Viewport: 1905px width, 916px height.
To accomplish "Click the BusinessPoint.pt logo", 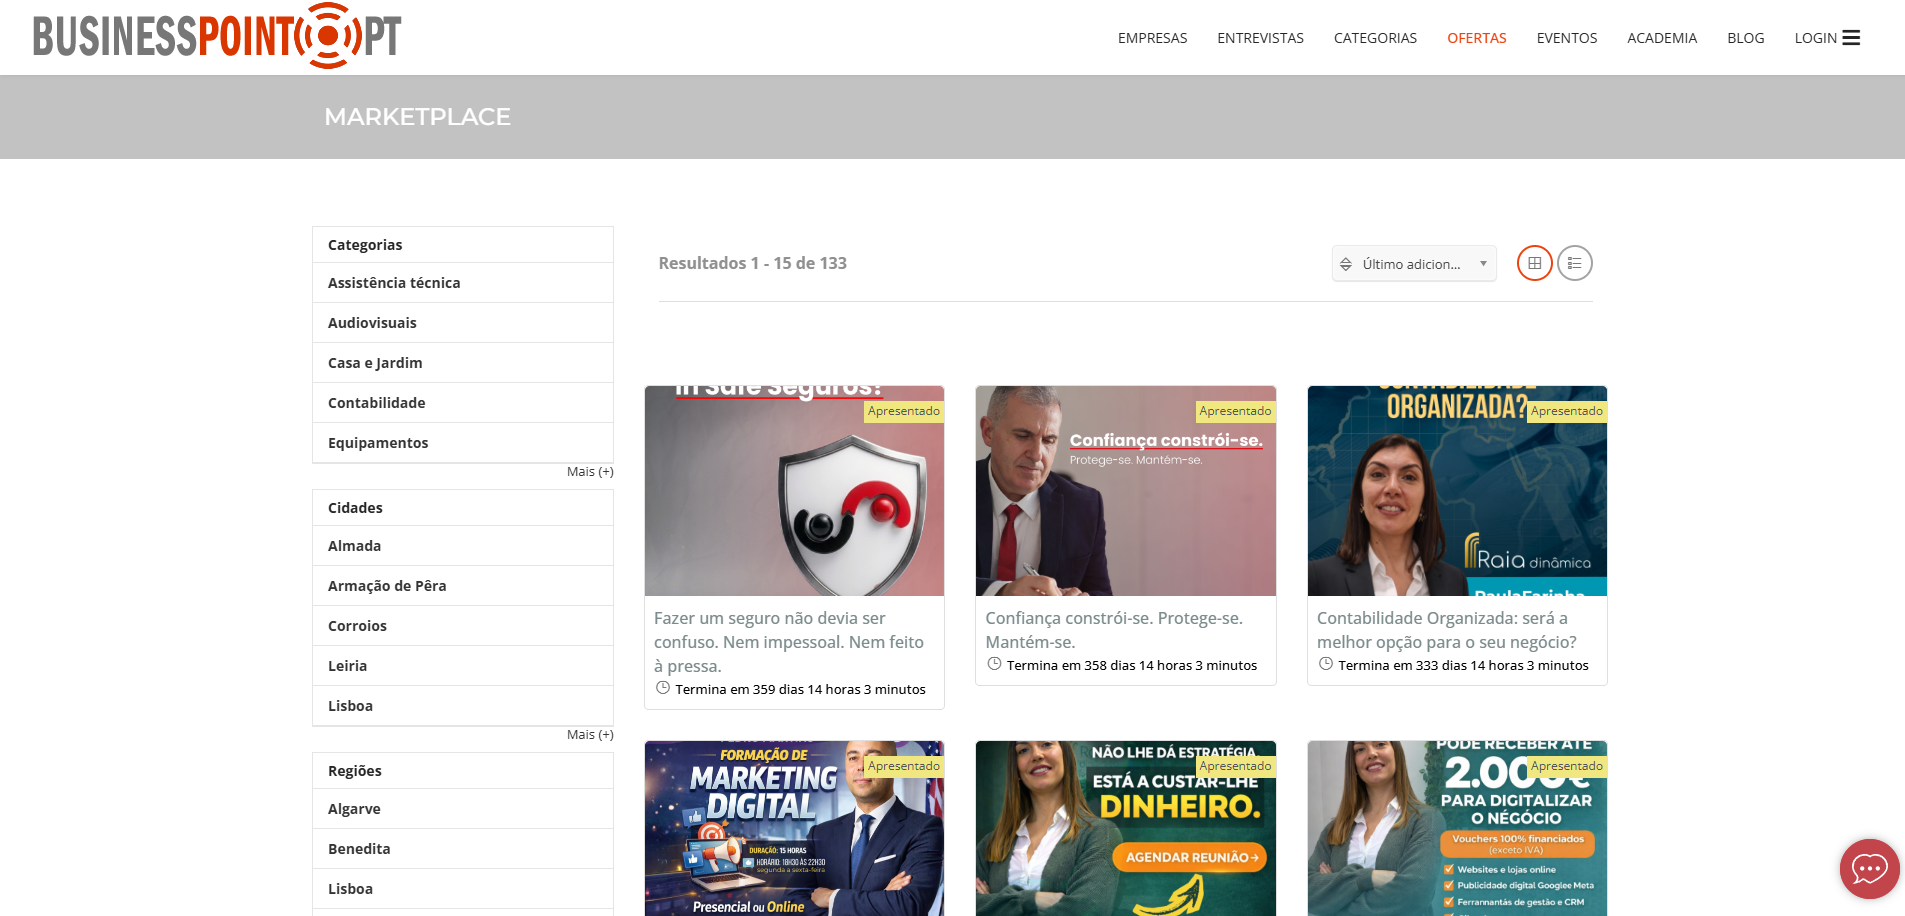I will 217,36.
